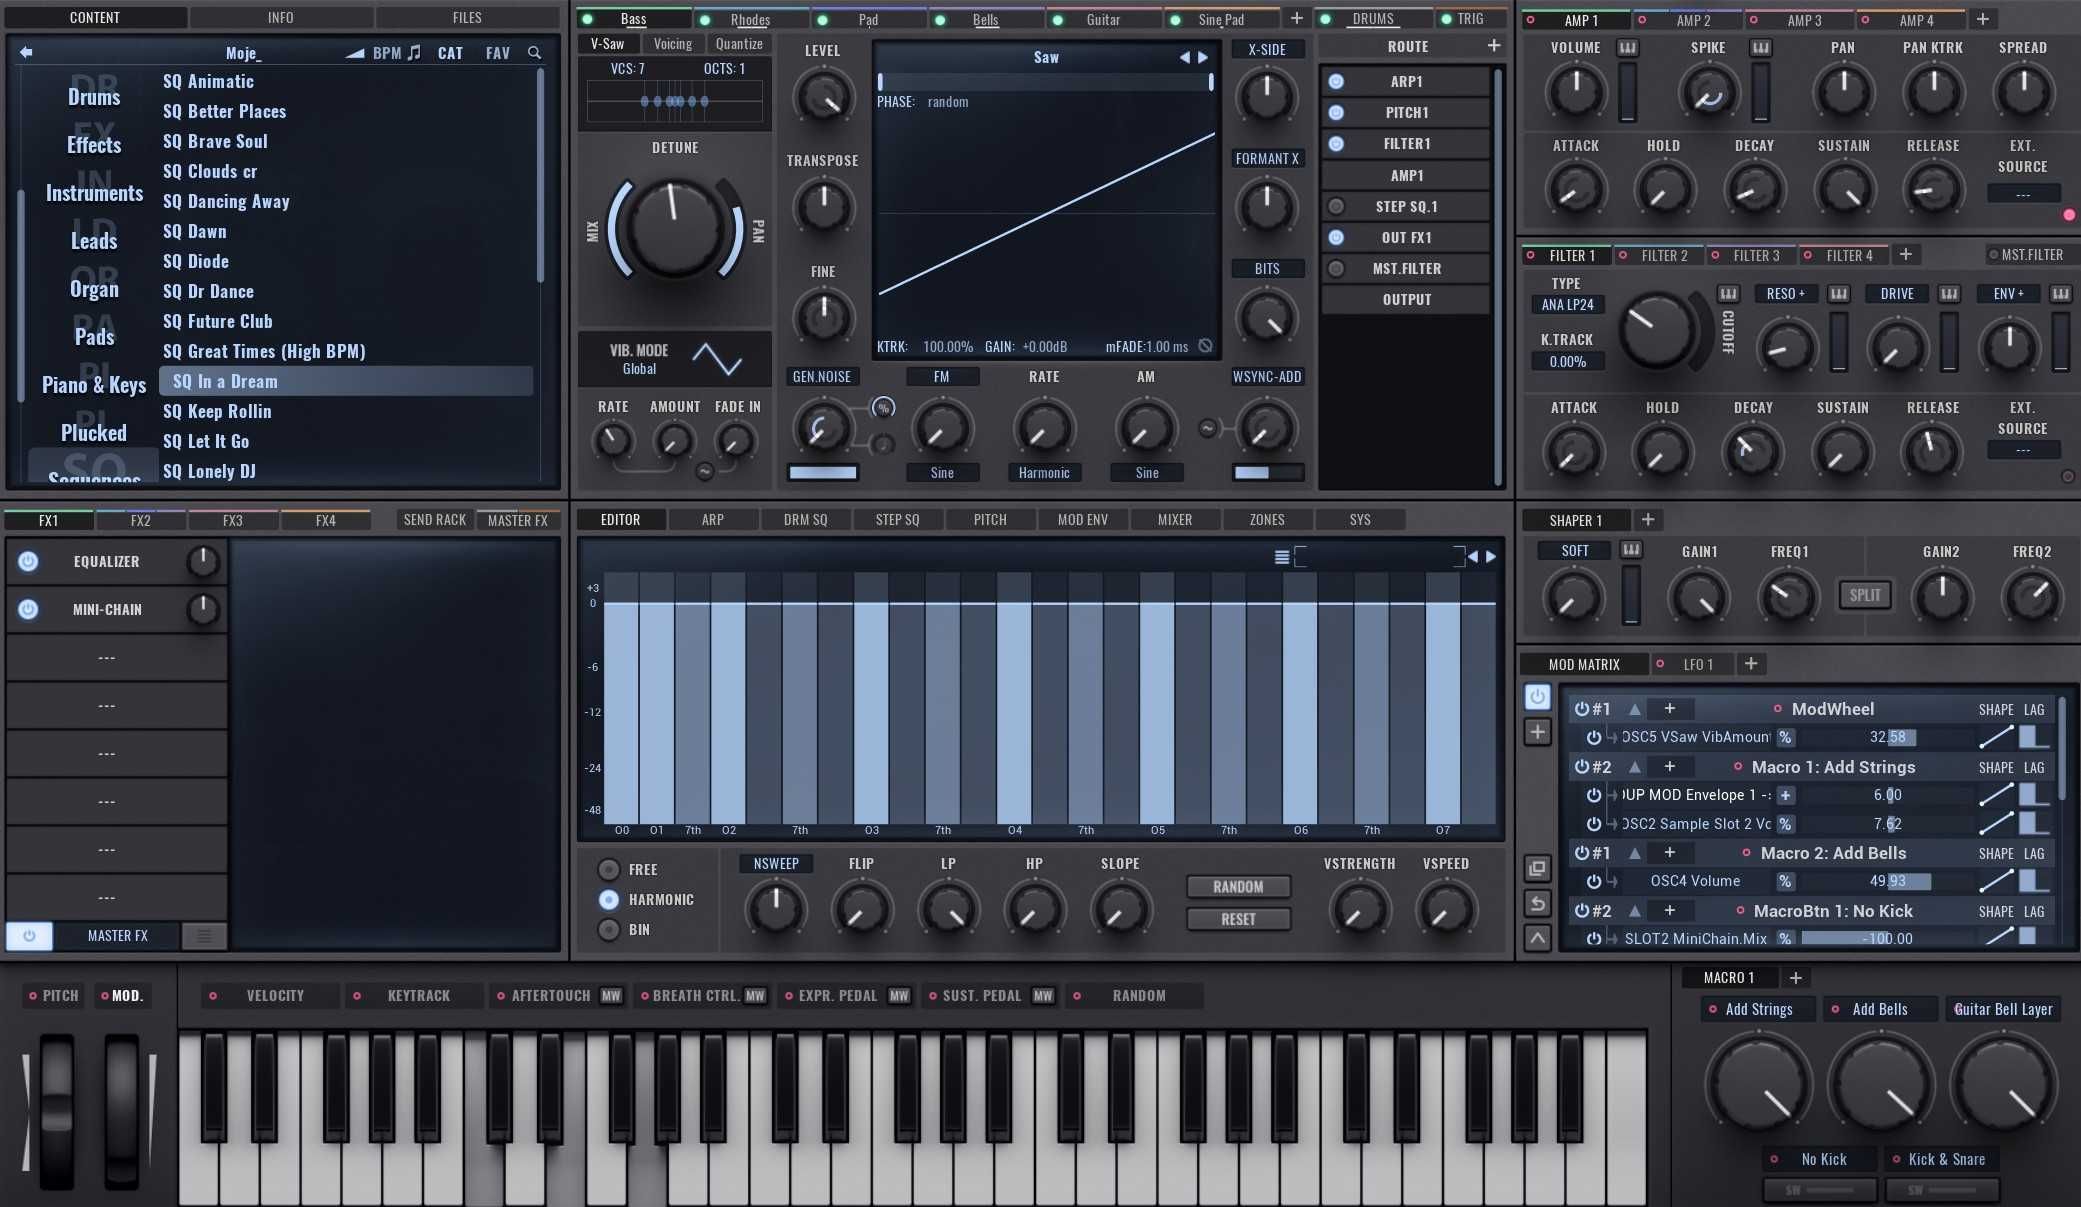
Task: Select the SQ Future Club preset
Action: coord(217,321)
